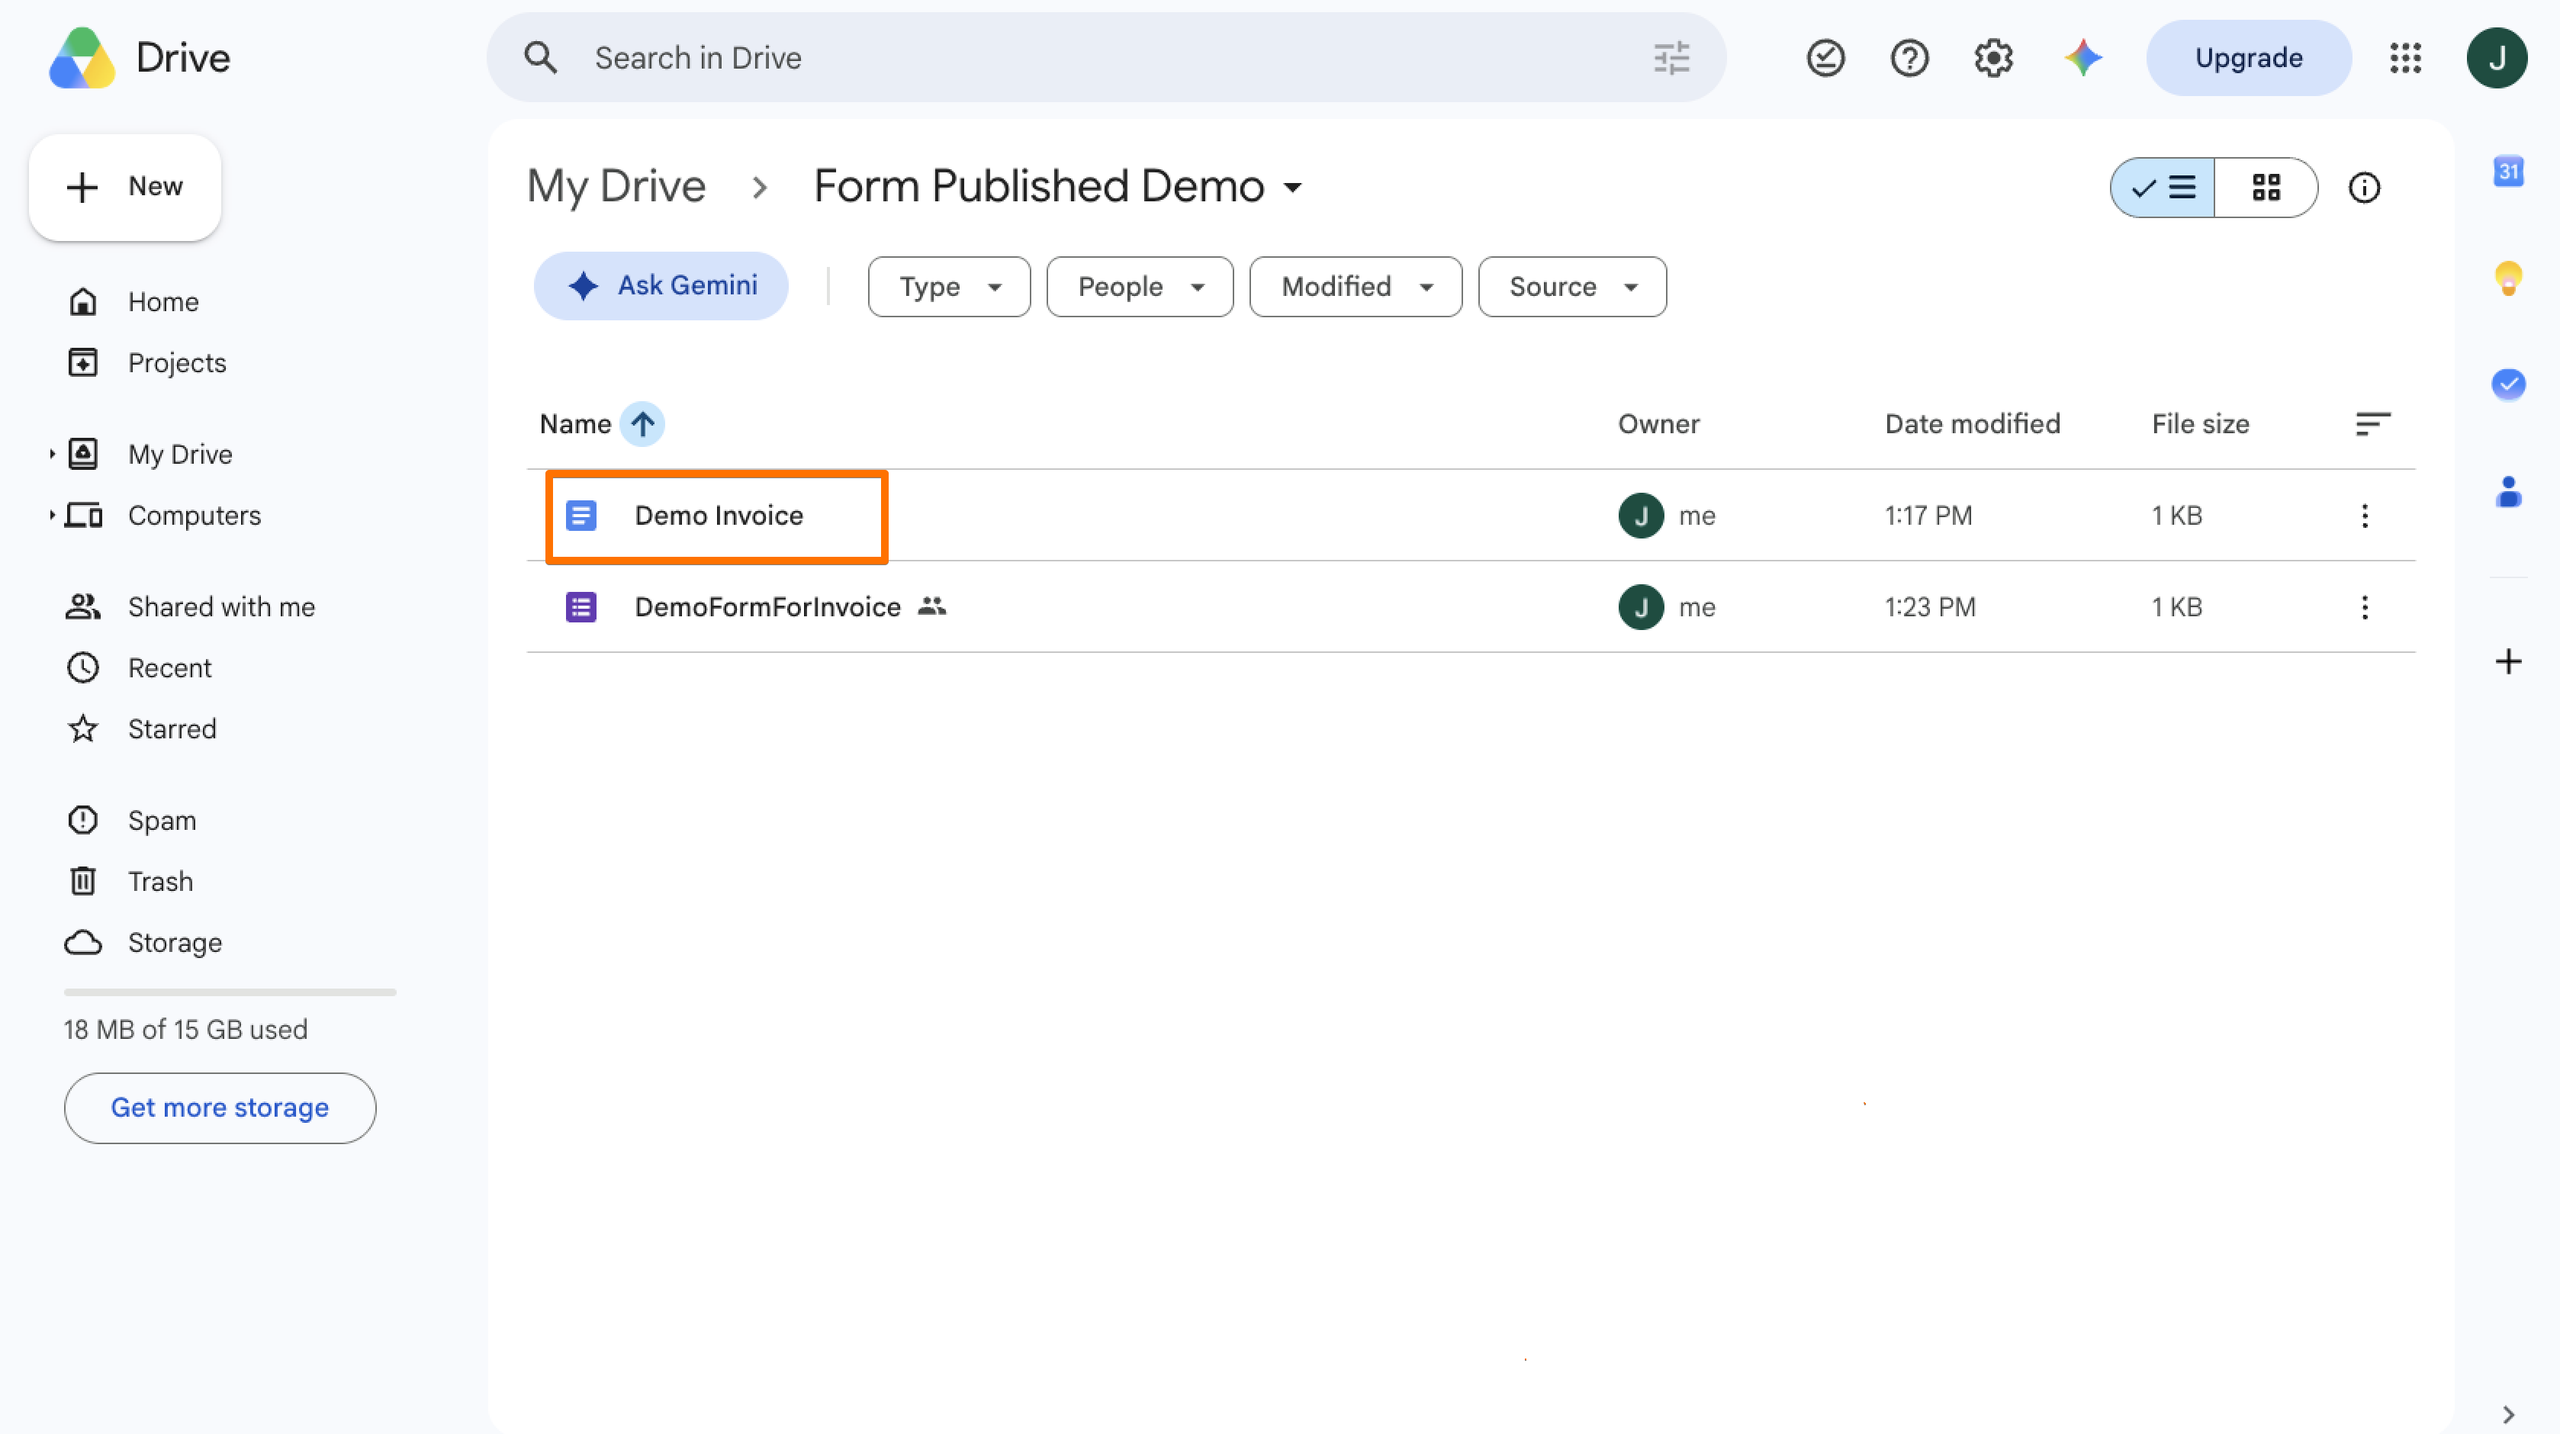Screen dimensions: 2560x1434
Task: Click the Date modified column header
Action: point(1972,424)
